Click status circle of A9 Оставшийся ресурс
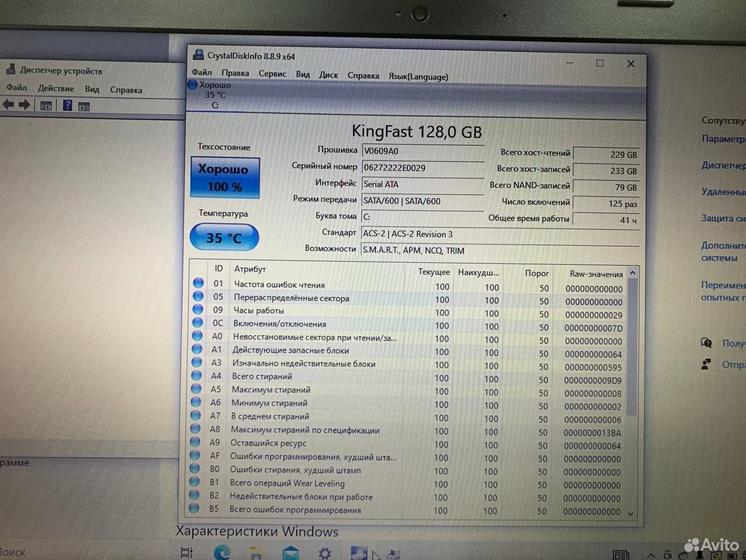Screen dimensions: 746x560 [x=195, y=442]
